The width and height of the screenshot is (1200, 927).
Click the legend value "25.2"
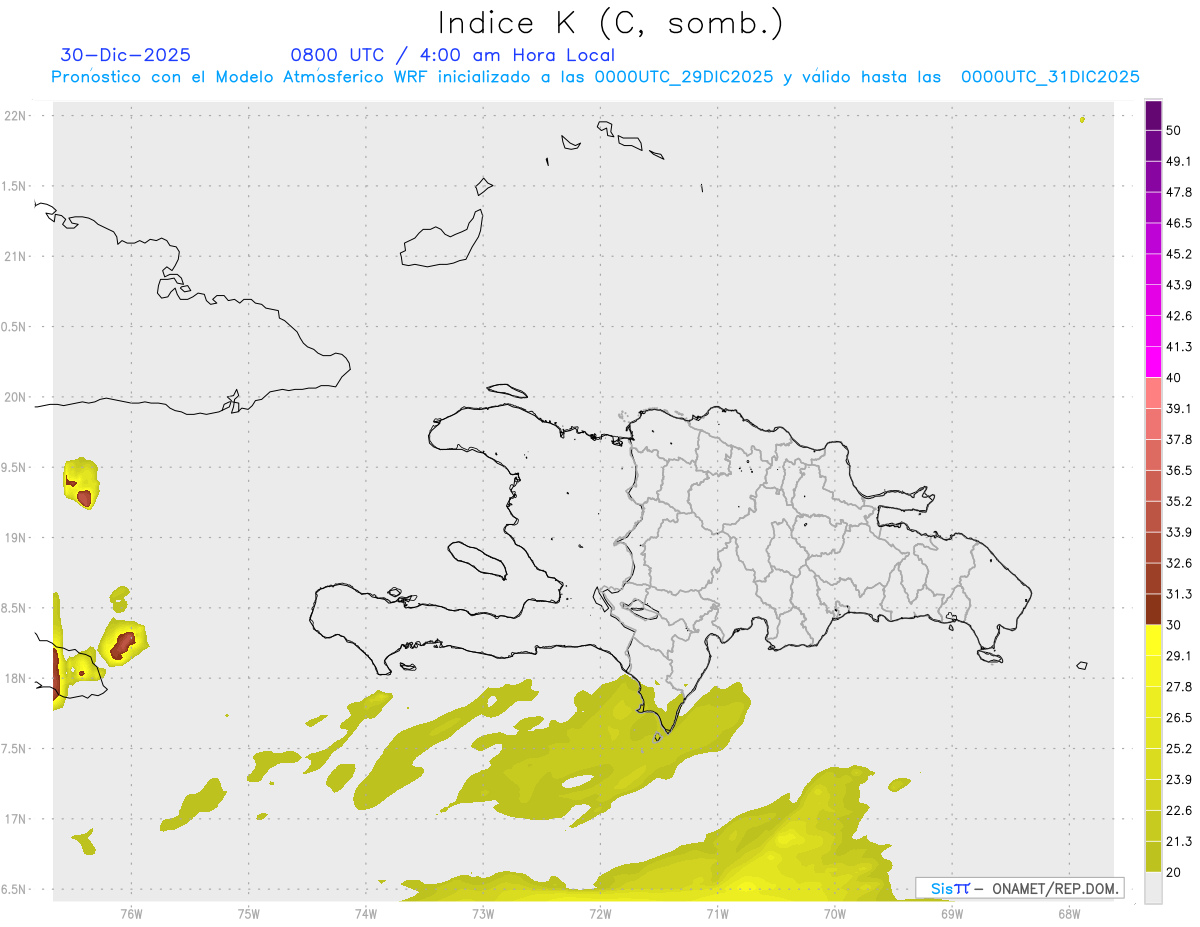(1179, 749)
